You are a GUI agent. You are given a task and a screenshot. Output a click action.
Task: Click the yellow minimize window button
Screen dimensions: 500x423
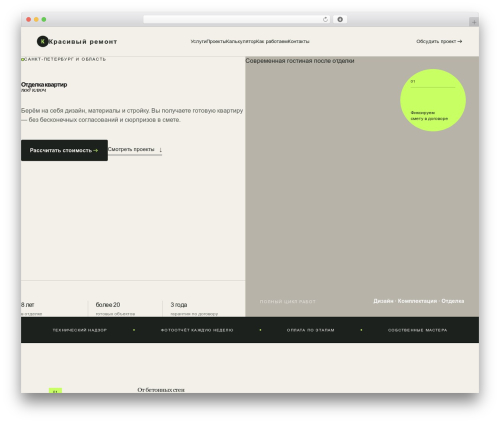tap(36, 19)
